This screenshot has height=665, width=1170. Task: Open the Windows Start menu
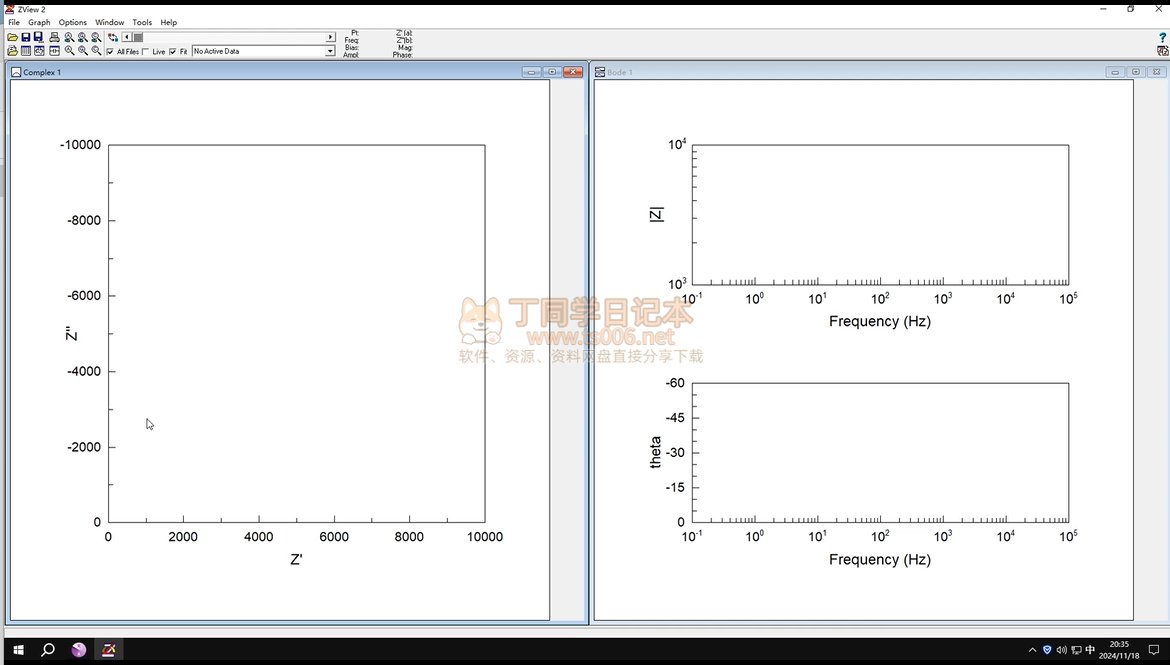tap(18, 650)
